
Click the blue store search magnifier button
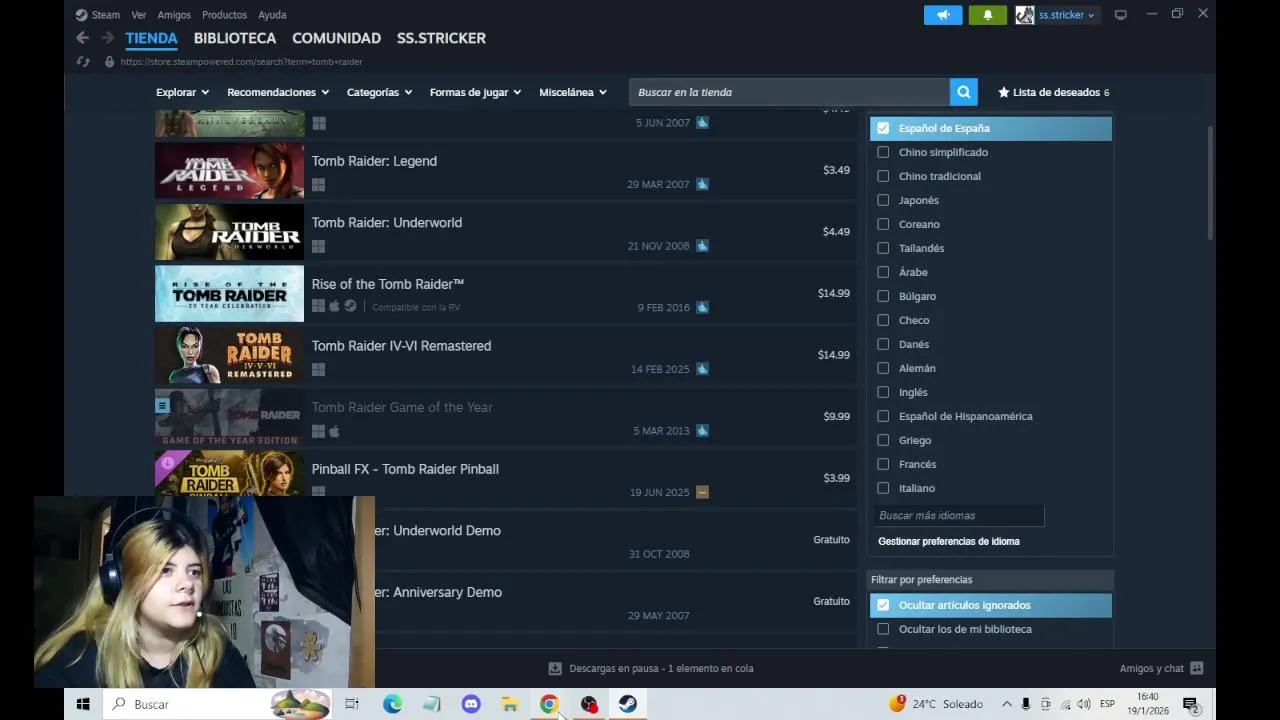963,92
